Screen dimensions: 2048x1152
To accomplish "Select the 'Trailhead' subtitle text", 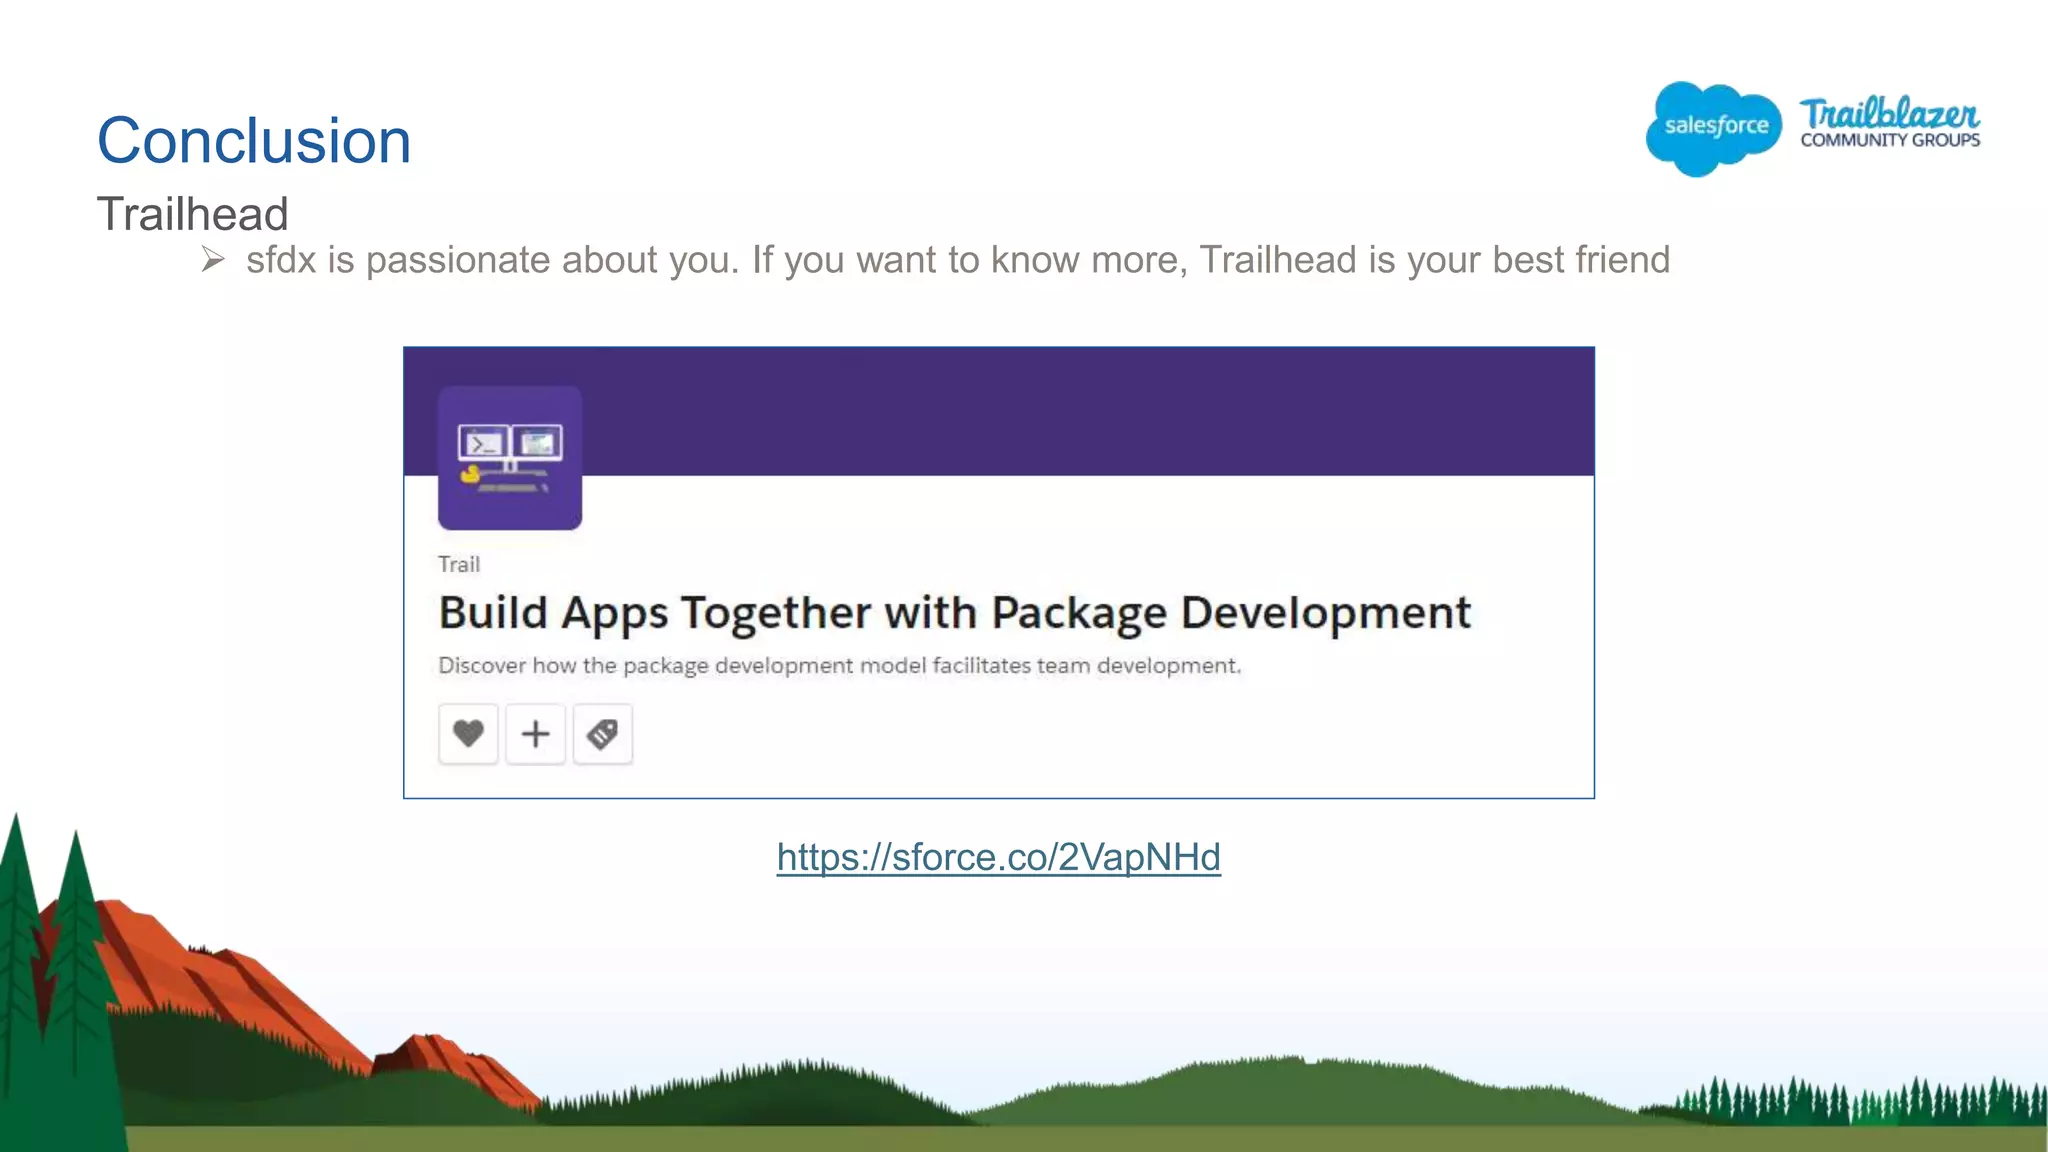I will coord(192,214).
